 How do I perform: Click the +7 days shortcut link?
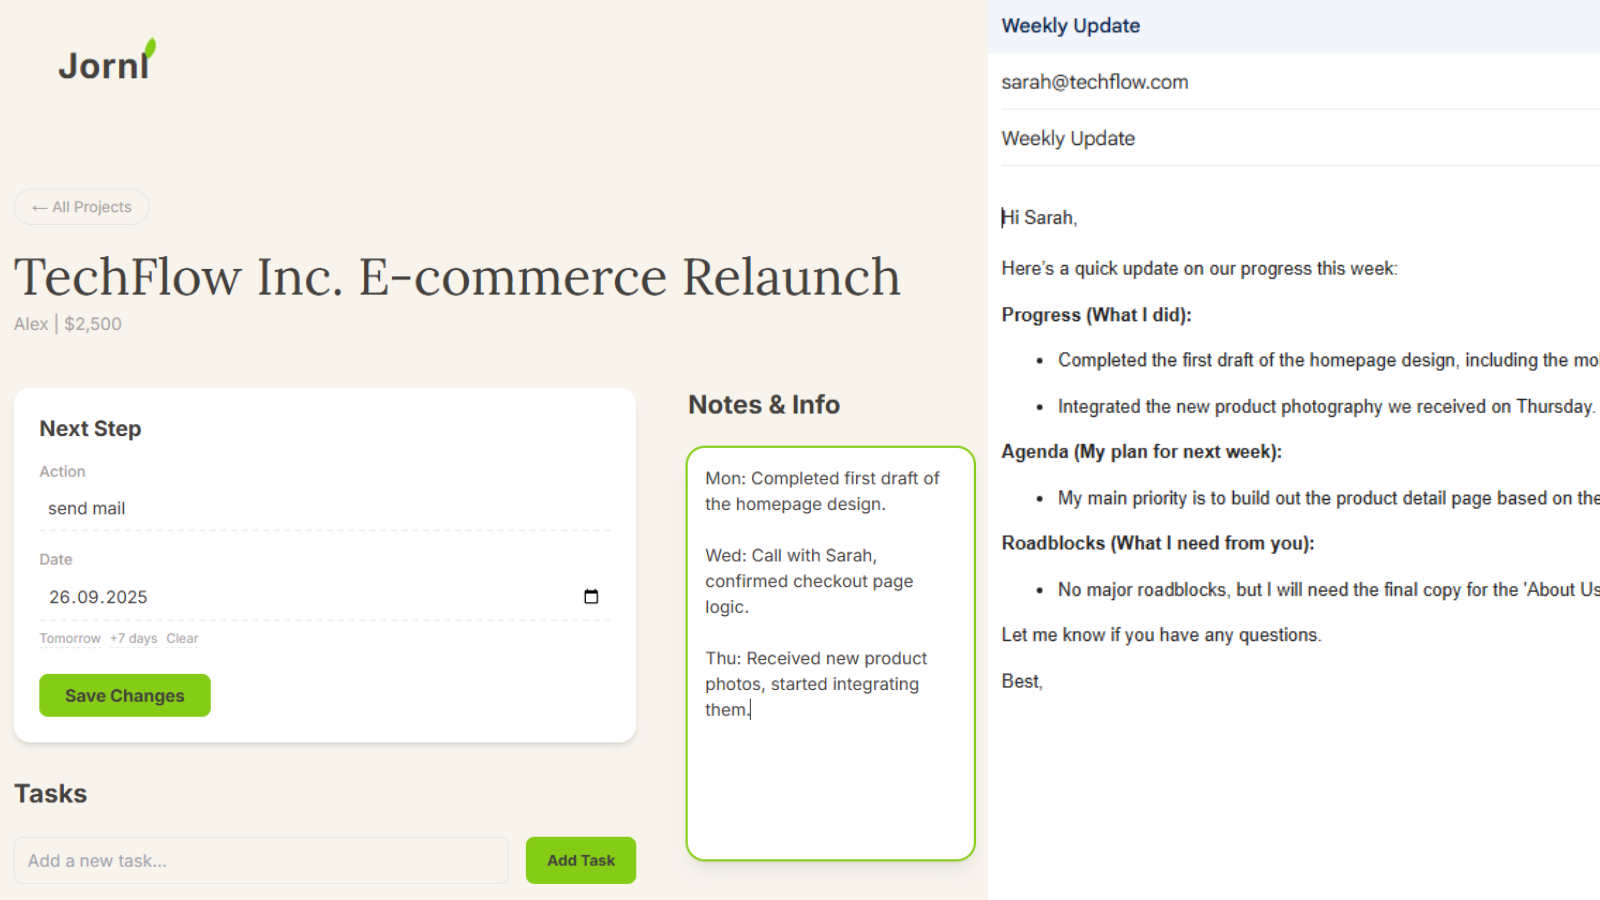pyautogui.click(x=133, y=639)
